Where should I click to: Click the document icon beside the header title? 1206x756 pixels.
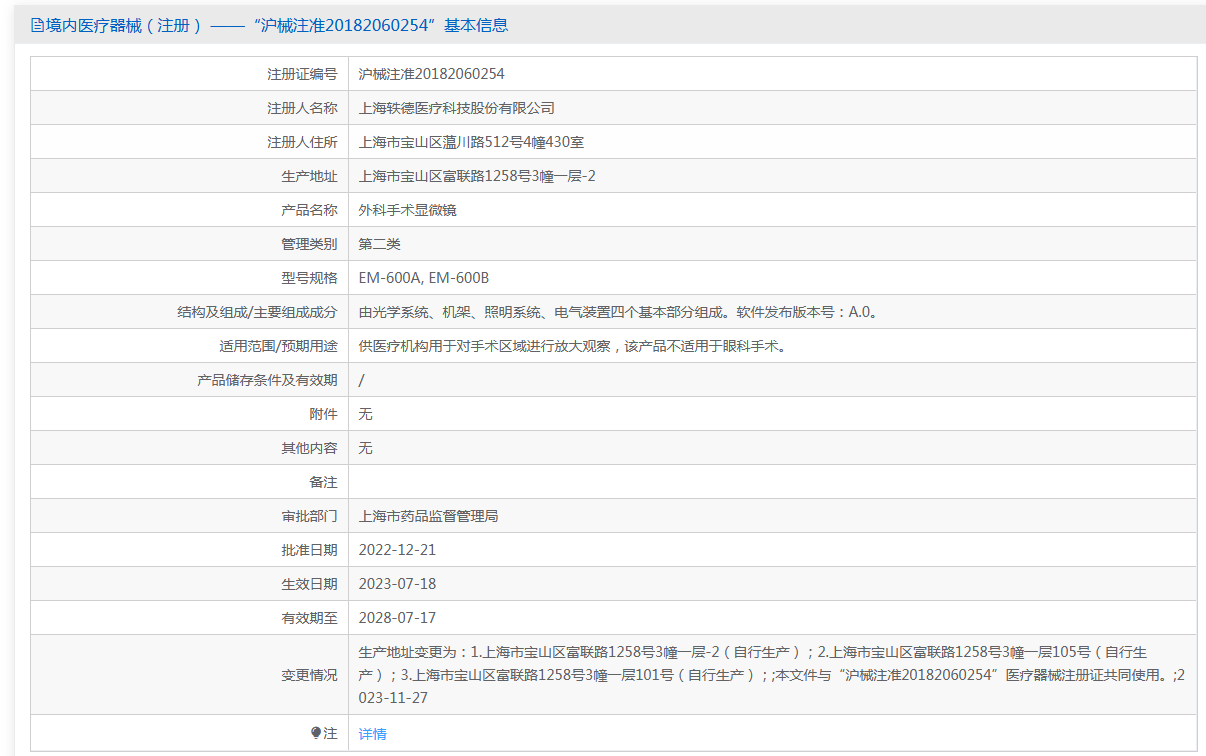[x=37, y=26]
